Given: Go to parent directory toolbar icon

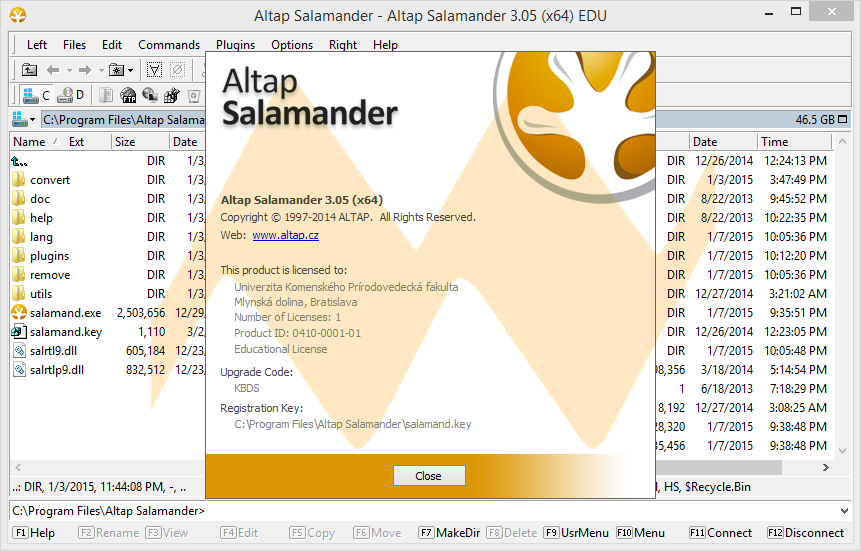Looking at the screenshot, I should (x=29, y=70).
